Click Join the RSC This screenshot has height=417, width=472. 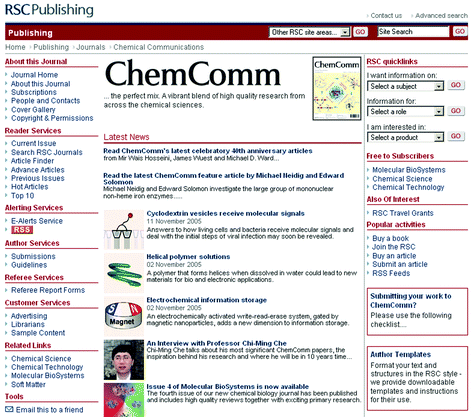tap(394, 247)
